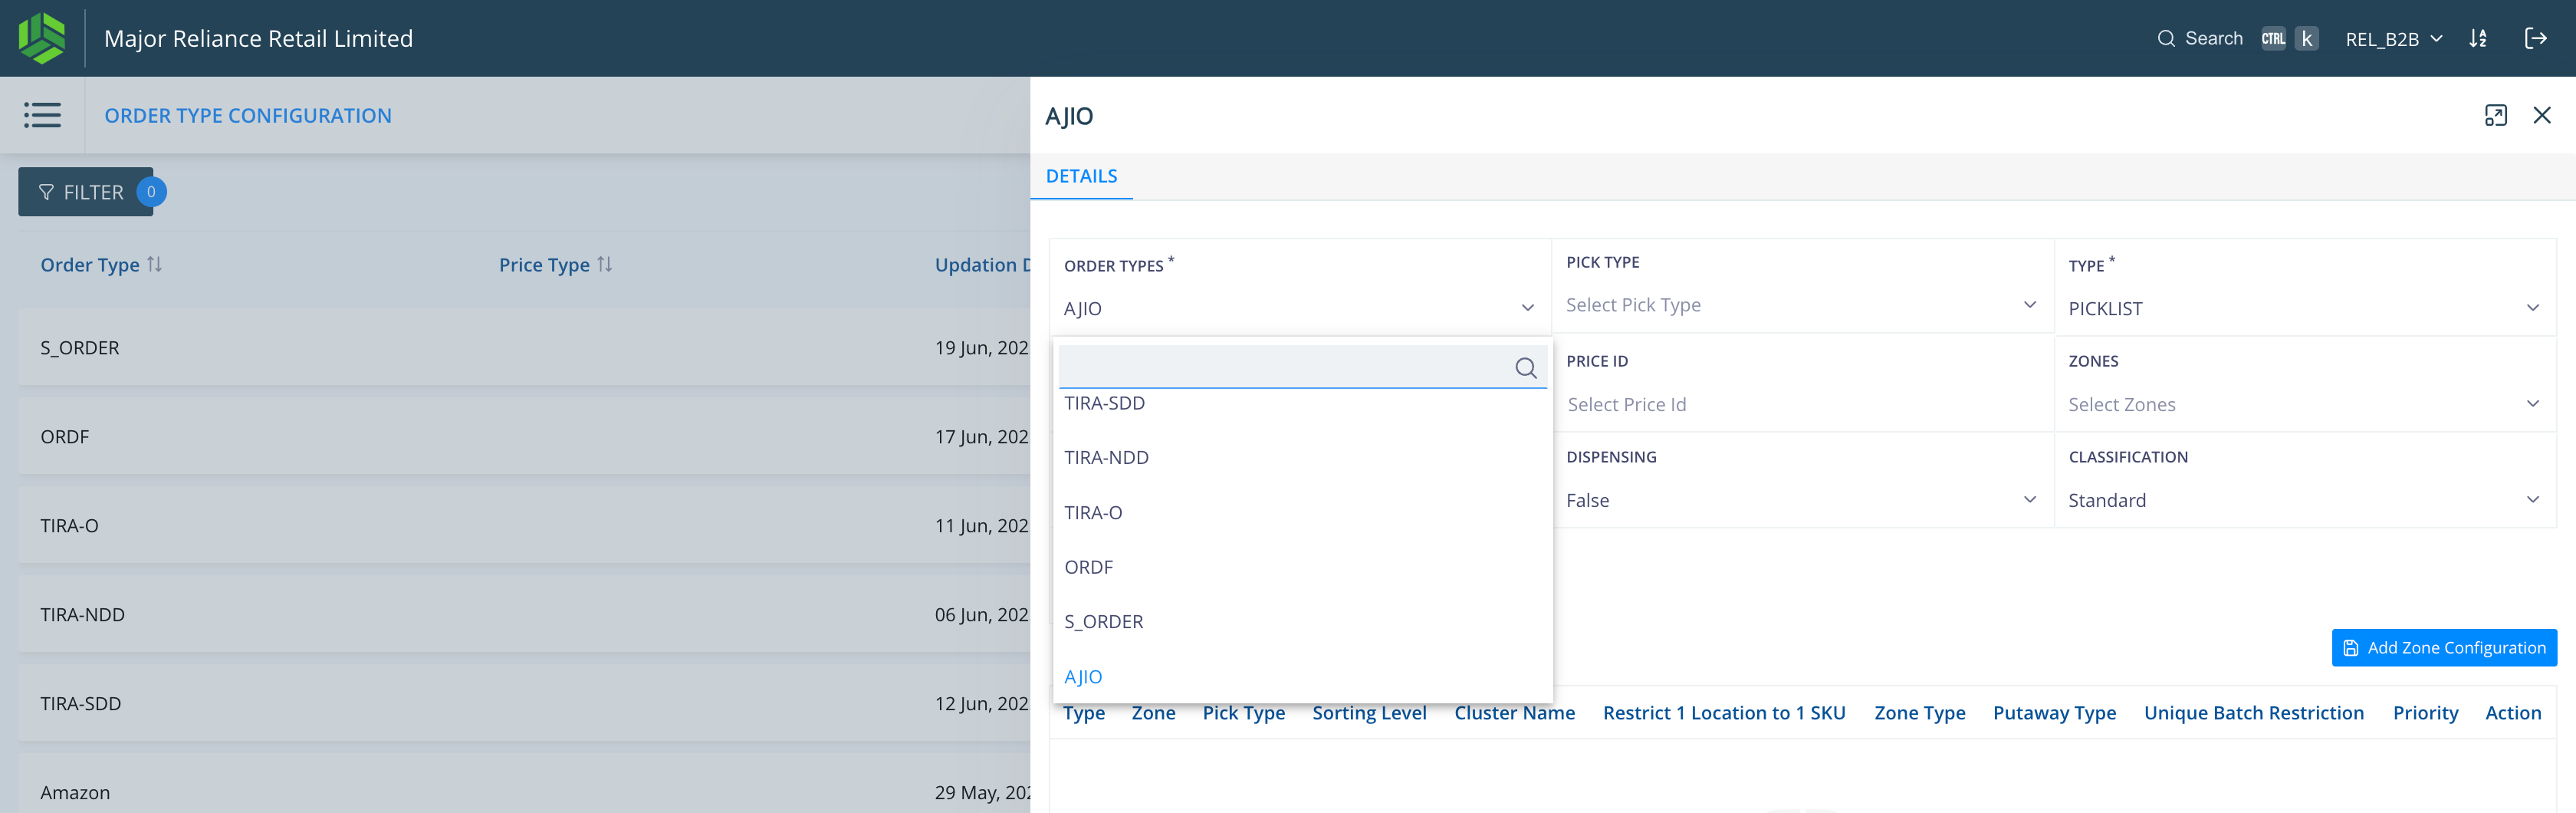Click the Action column header

2512,713
